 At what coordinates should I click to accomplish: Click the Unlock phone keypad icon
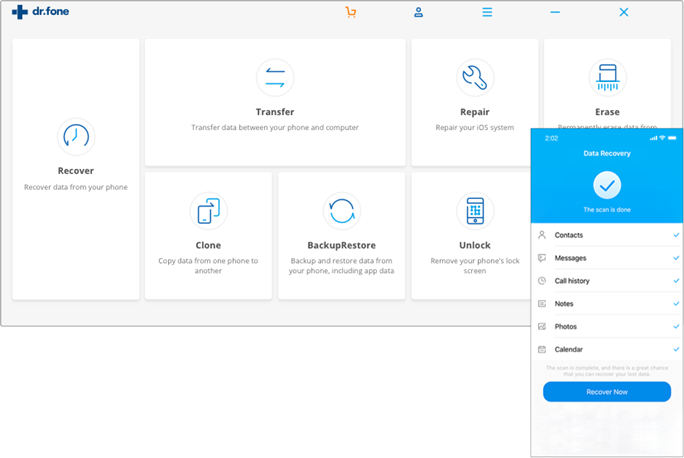coord(475,211)
